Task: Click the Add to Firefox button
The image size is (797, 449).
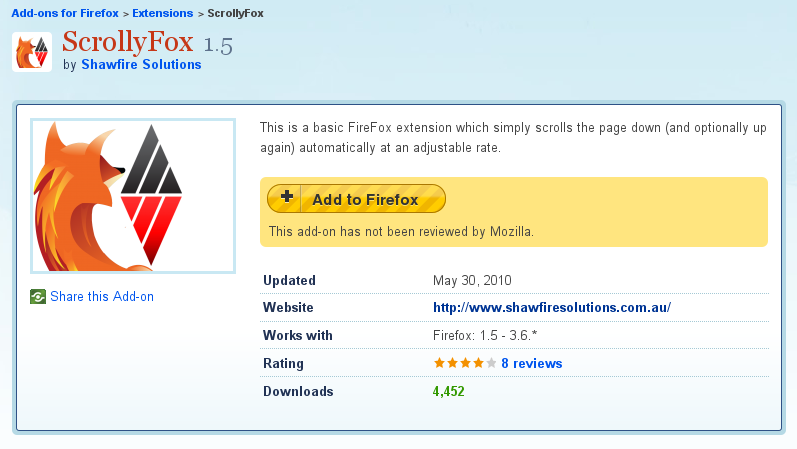Action: 356,199
